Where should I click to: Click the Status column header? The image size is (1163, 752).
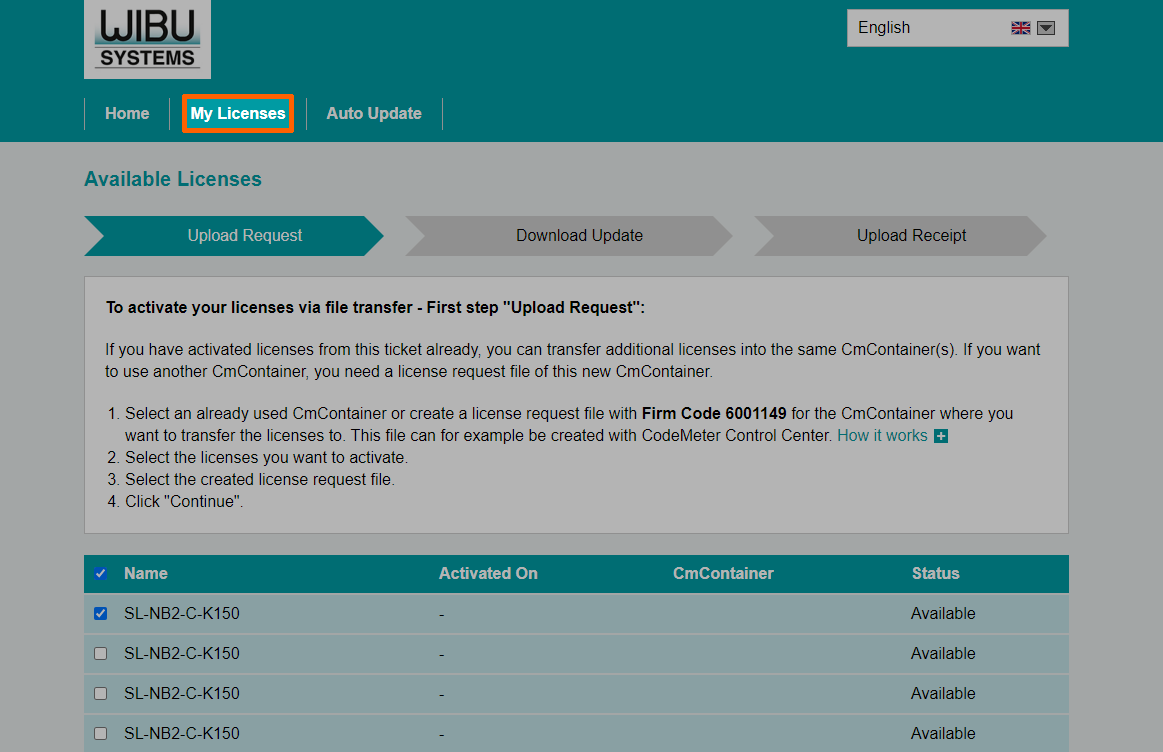[x=935, y=574]
